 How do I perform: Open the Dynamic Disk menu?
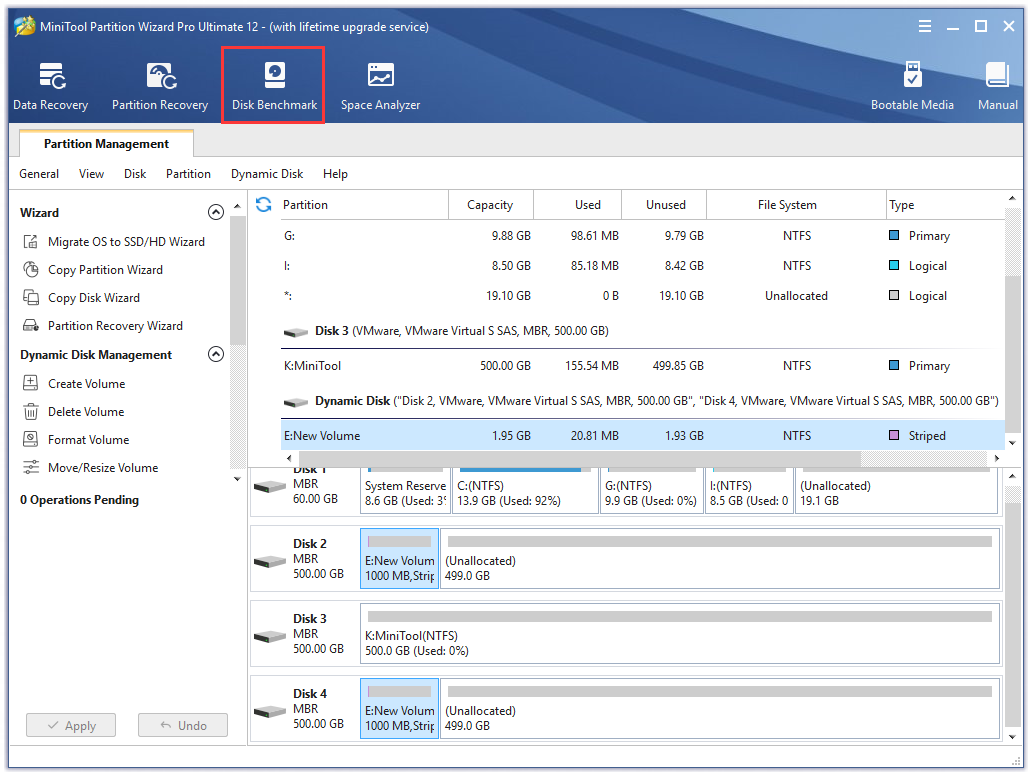point(267,174)
